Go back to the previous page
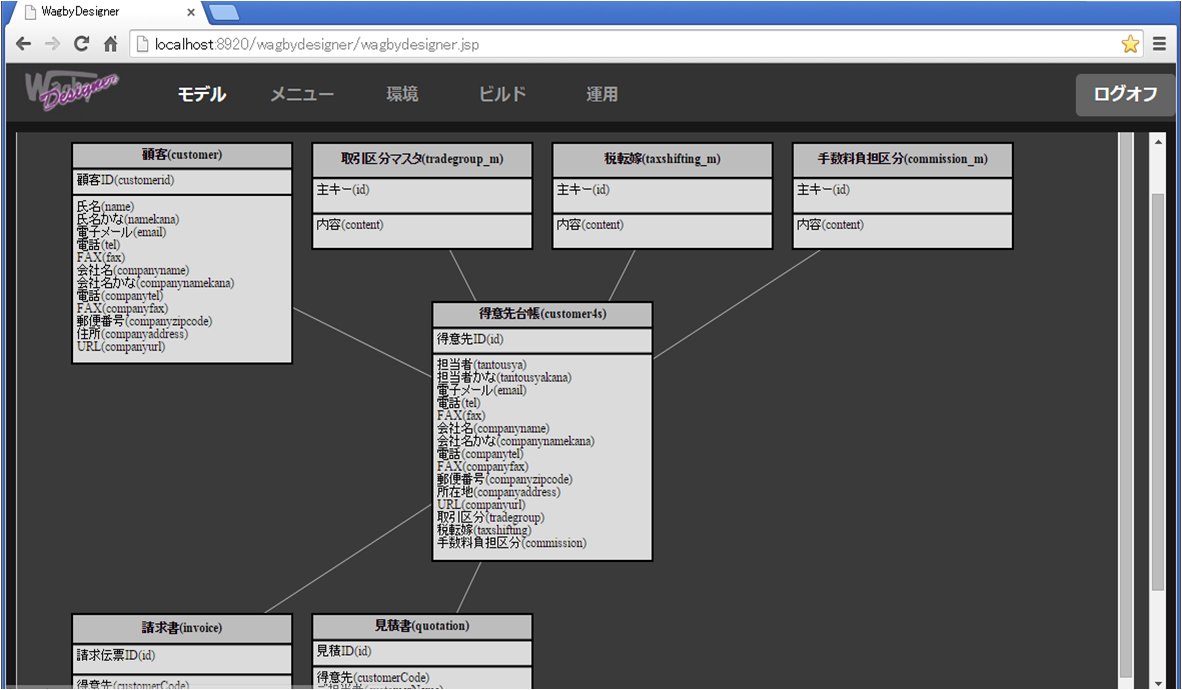 click(23, 44)
